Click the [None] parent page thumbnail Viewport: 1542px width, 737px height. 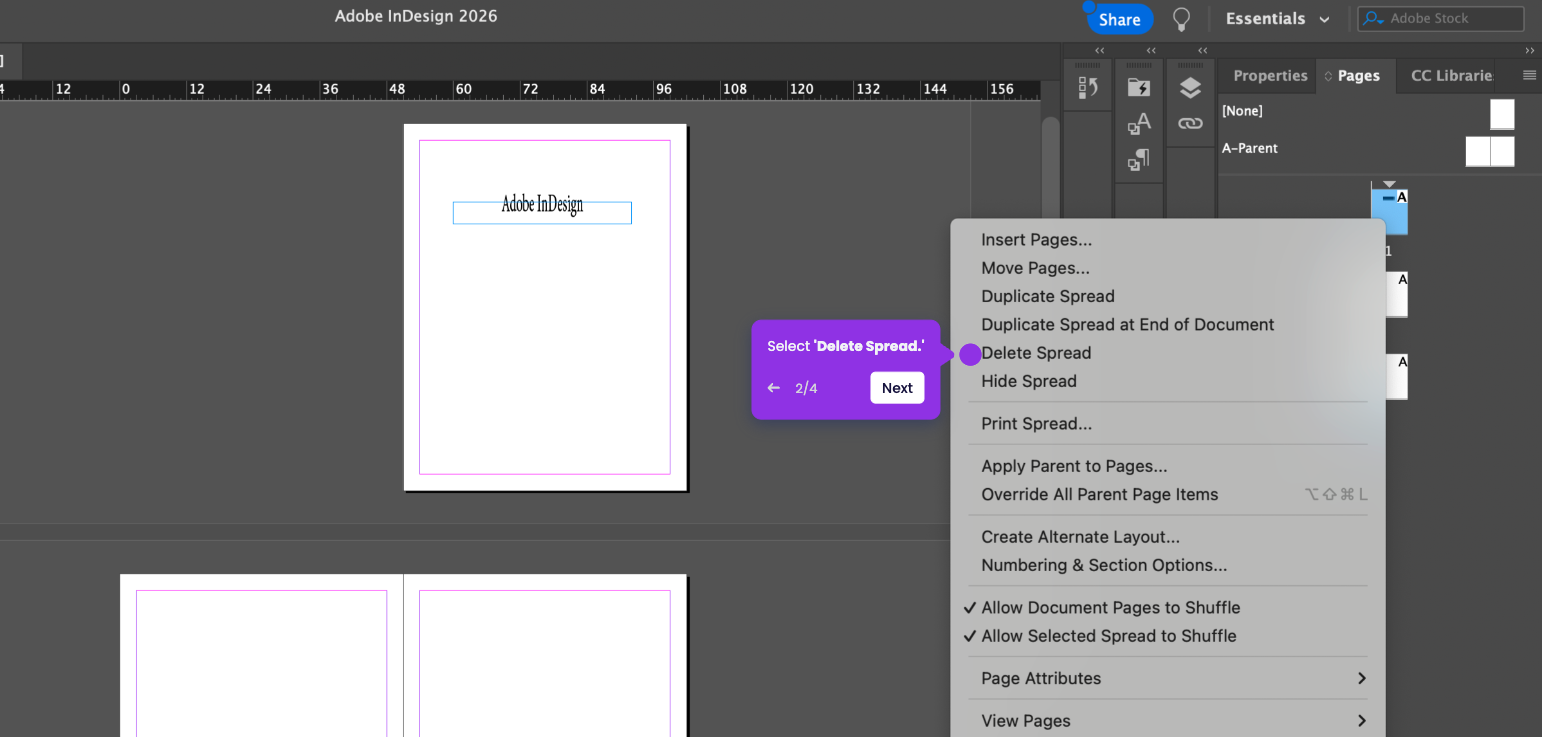1502,114
